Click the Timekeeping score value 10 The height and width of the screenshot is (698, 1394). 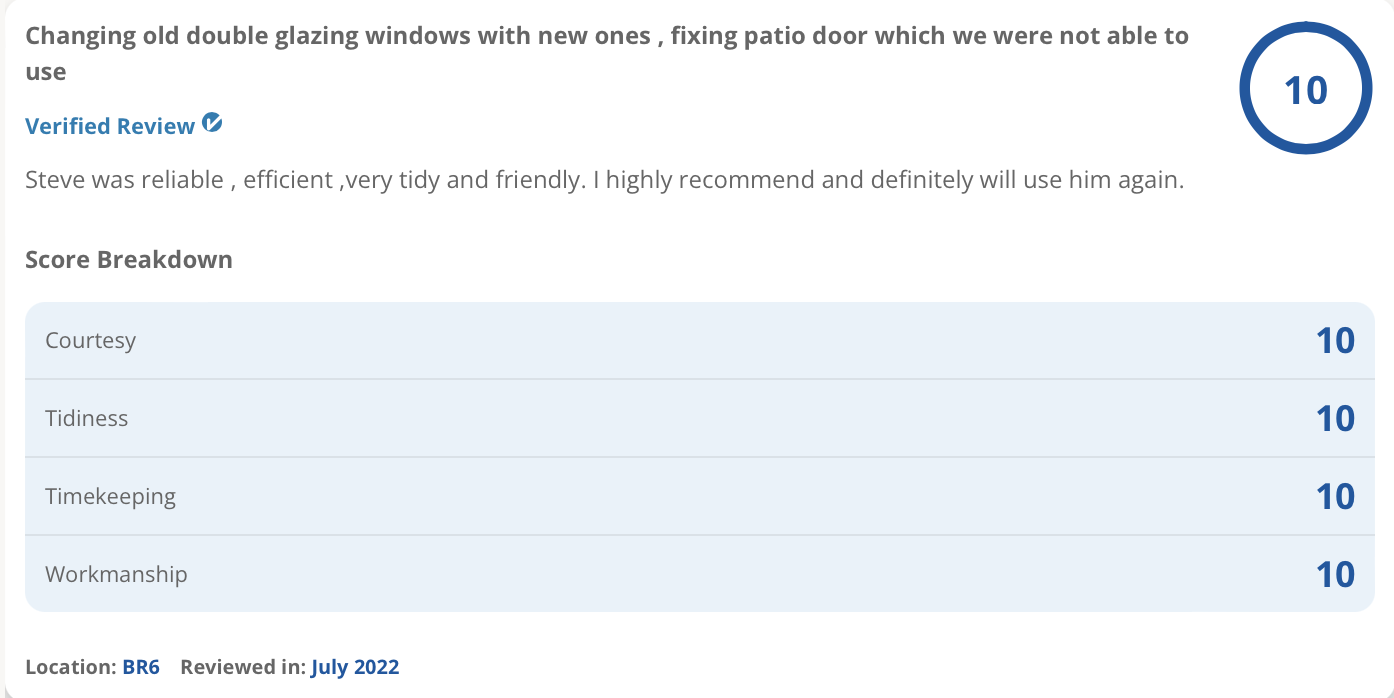(1335, 497)
